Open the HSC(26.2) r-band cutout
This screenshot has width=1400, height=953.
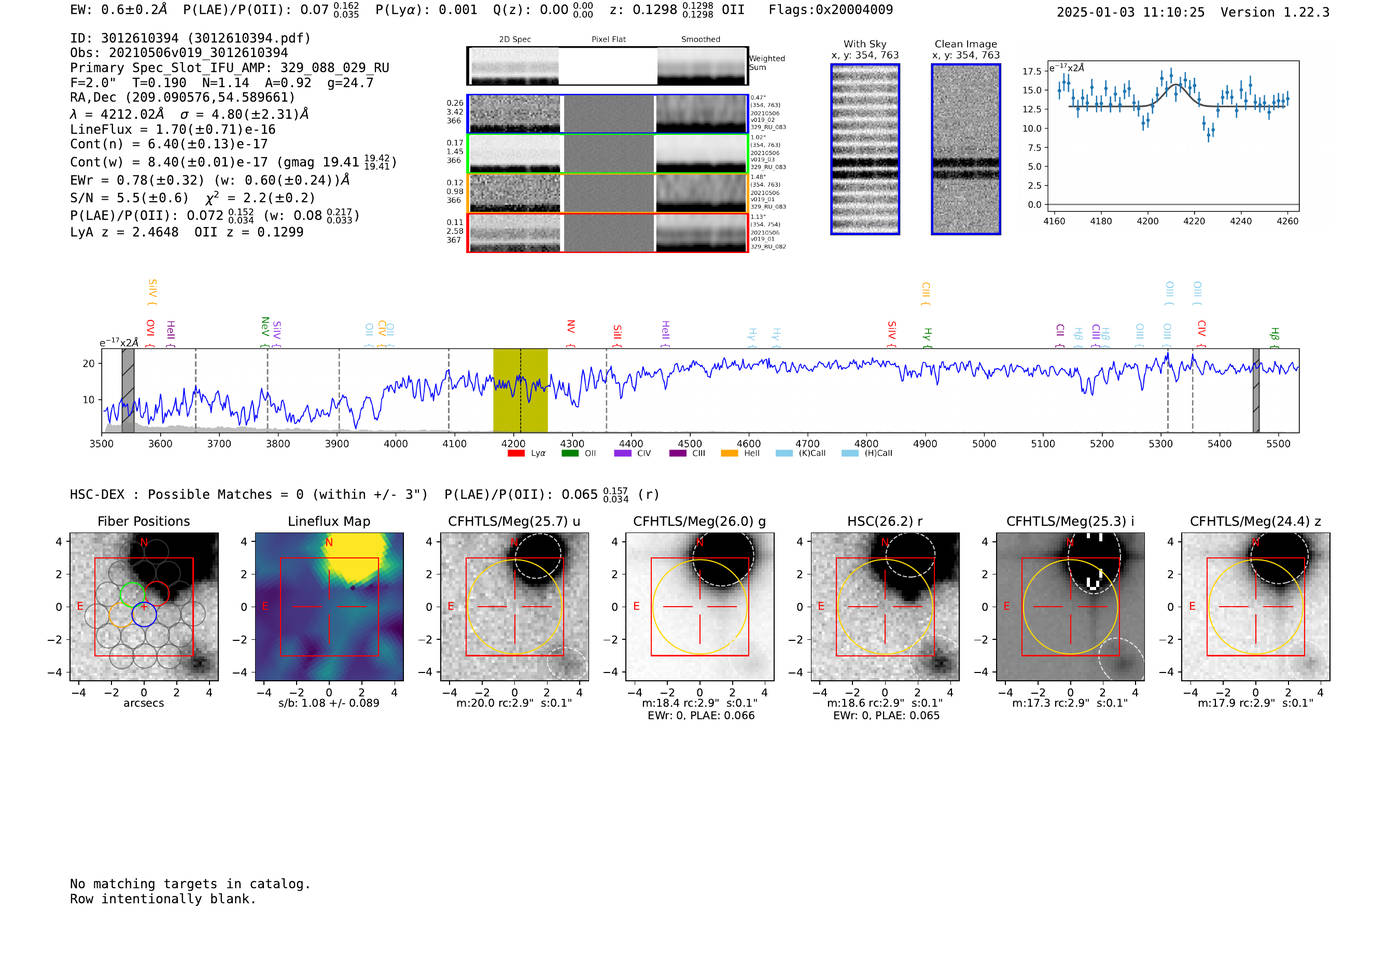point(884,607)
